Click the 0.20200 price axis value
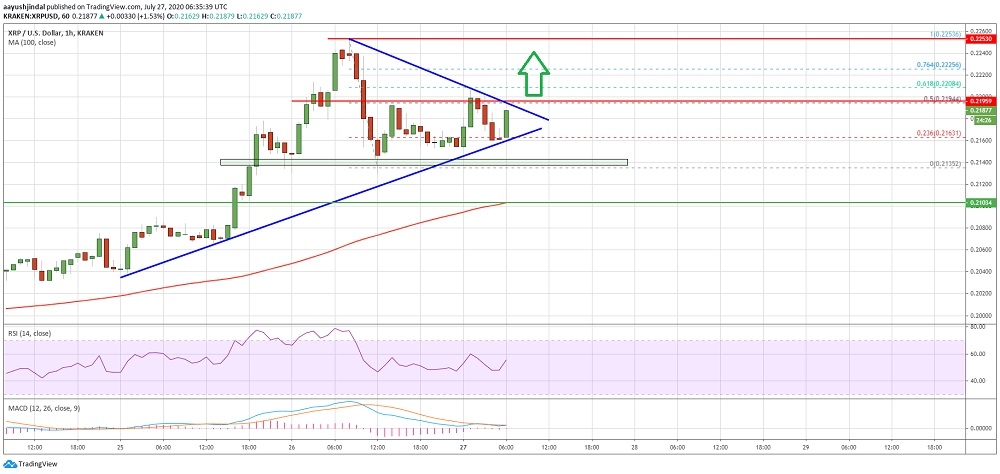 [980, 293]
